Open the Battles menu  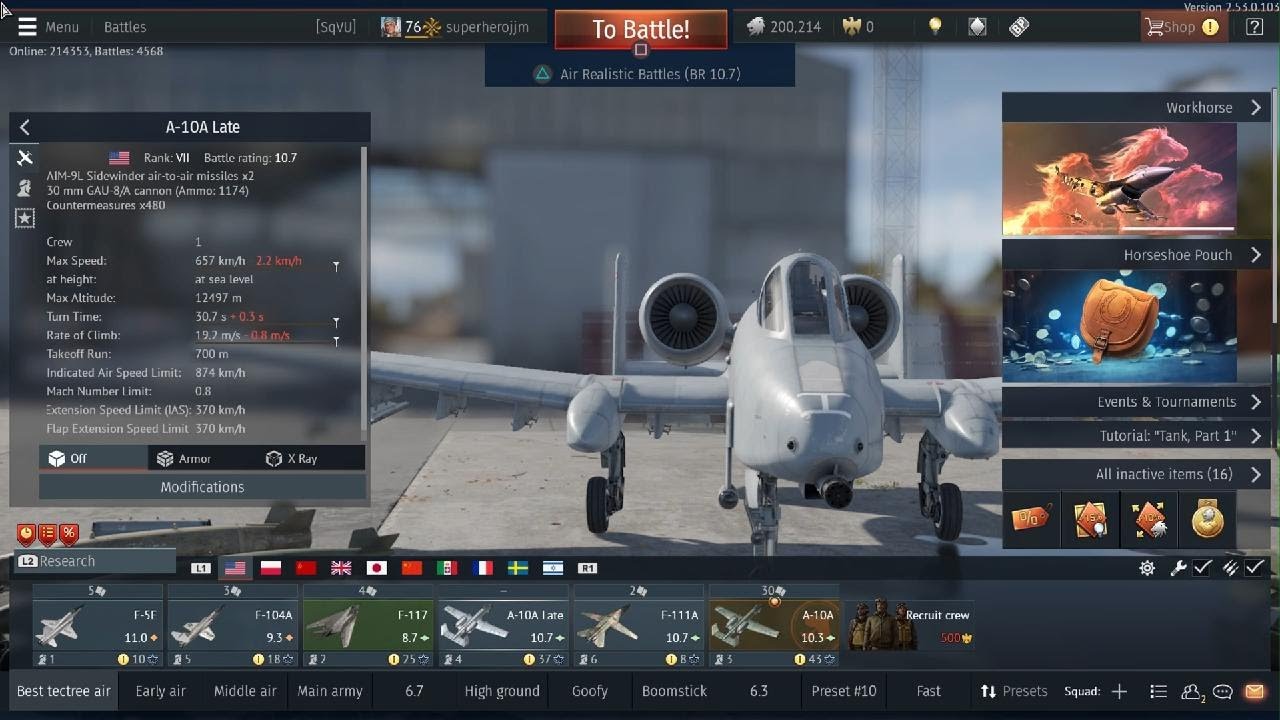(x=125, y=27)
